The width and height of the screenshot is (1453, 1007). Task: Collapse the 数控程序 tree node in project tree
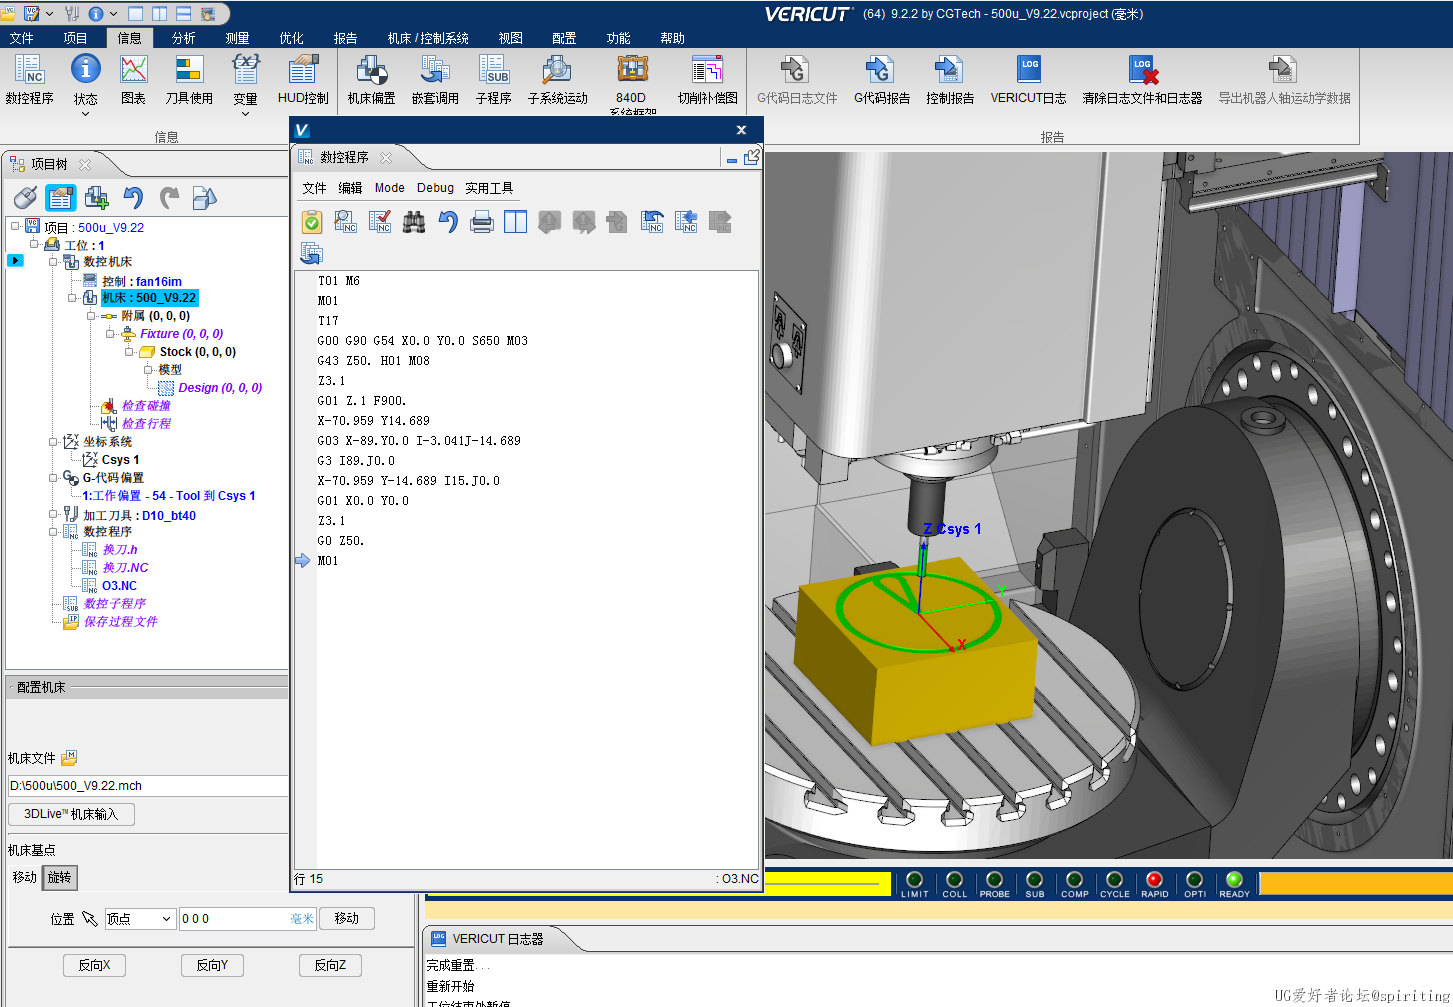[x=53, y=532]
